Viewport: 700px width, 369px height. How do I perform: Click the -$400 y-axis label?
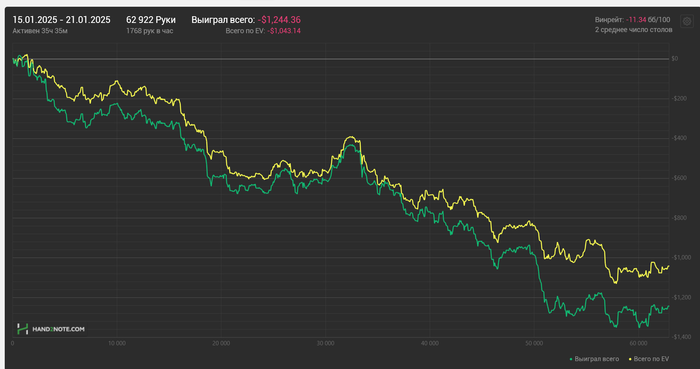(679, 138)
